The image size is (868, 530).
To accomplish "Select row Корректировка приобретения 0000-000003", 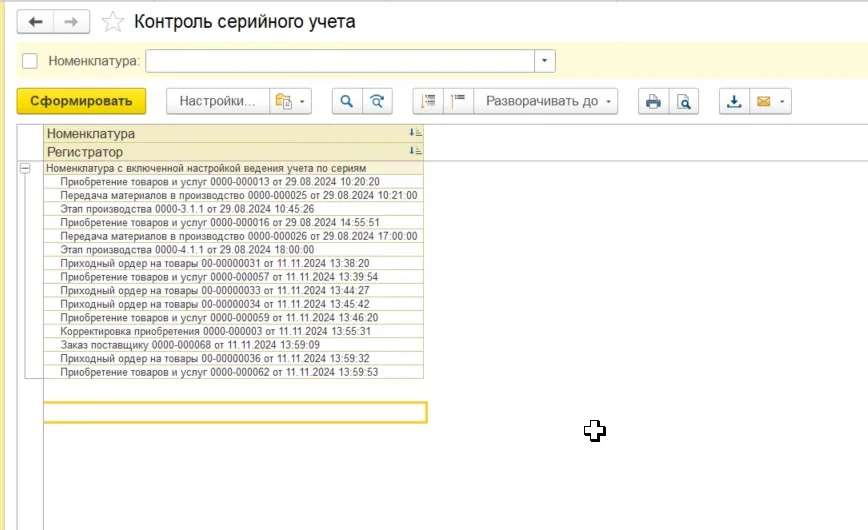I will [234, 331].
